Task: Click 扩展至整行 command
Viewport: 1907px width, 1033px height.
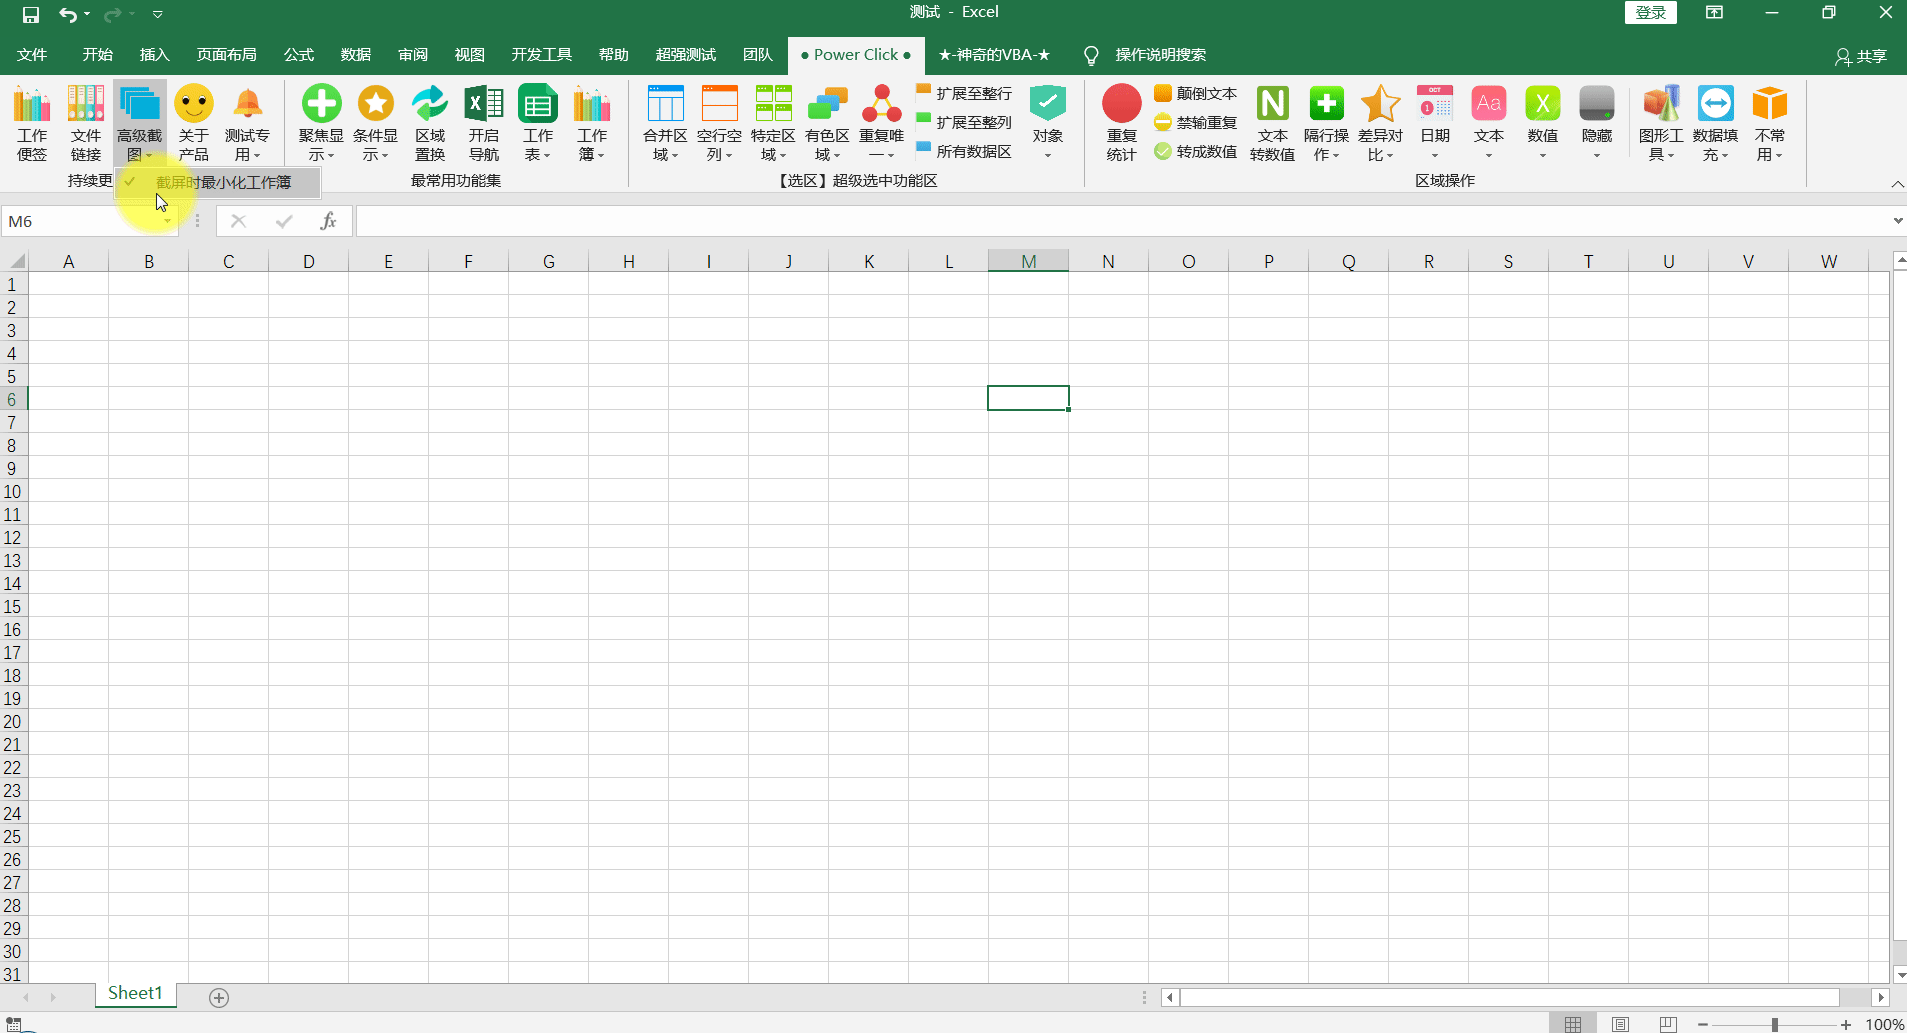Action: click(964, 93)
